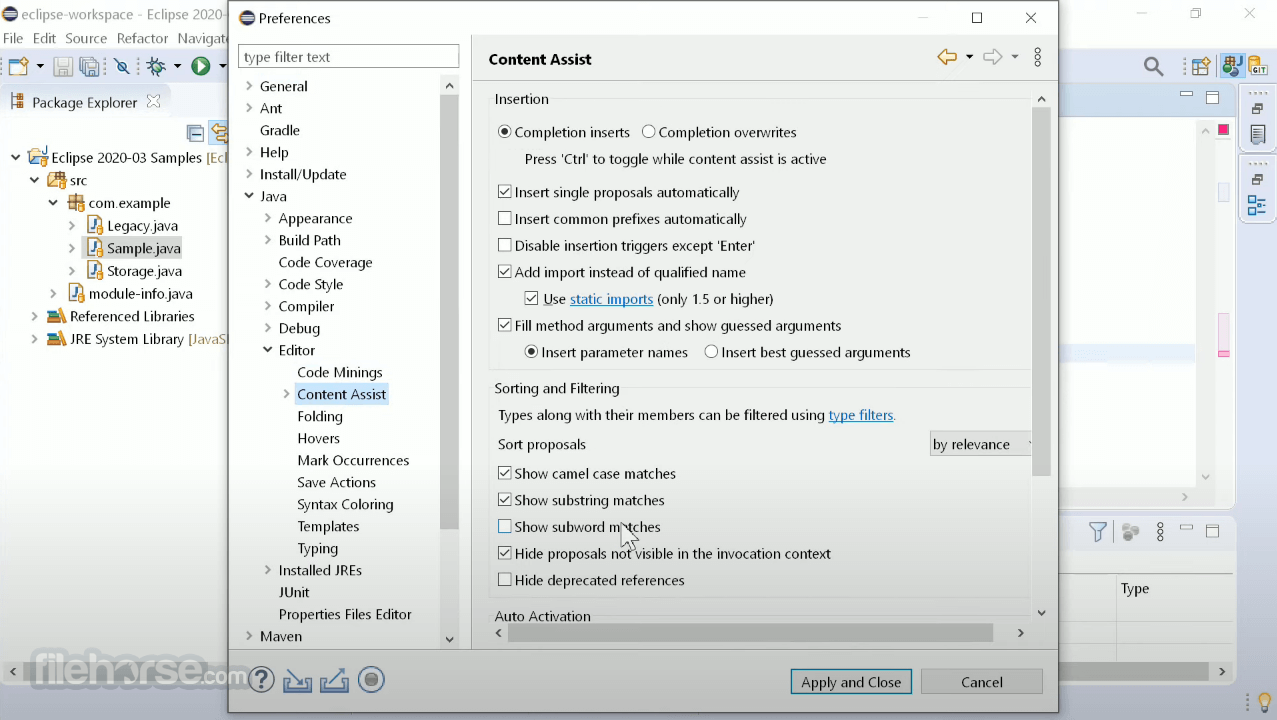Viewport: 1277px width, 720px height.
Task: Open the static imports link
Action: [x=611, y=299]
